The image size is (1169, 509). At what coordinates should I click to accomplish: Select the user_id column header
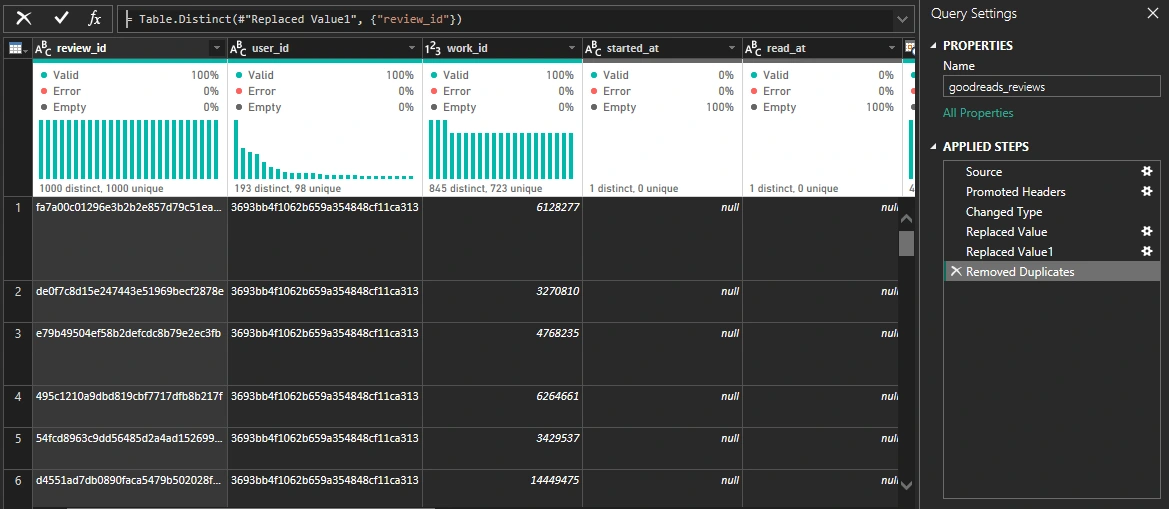click(325, 48)
